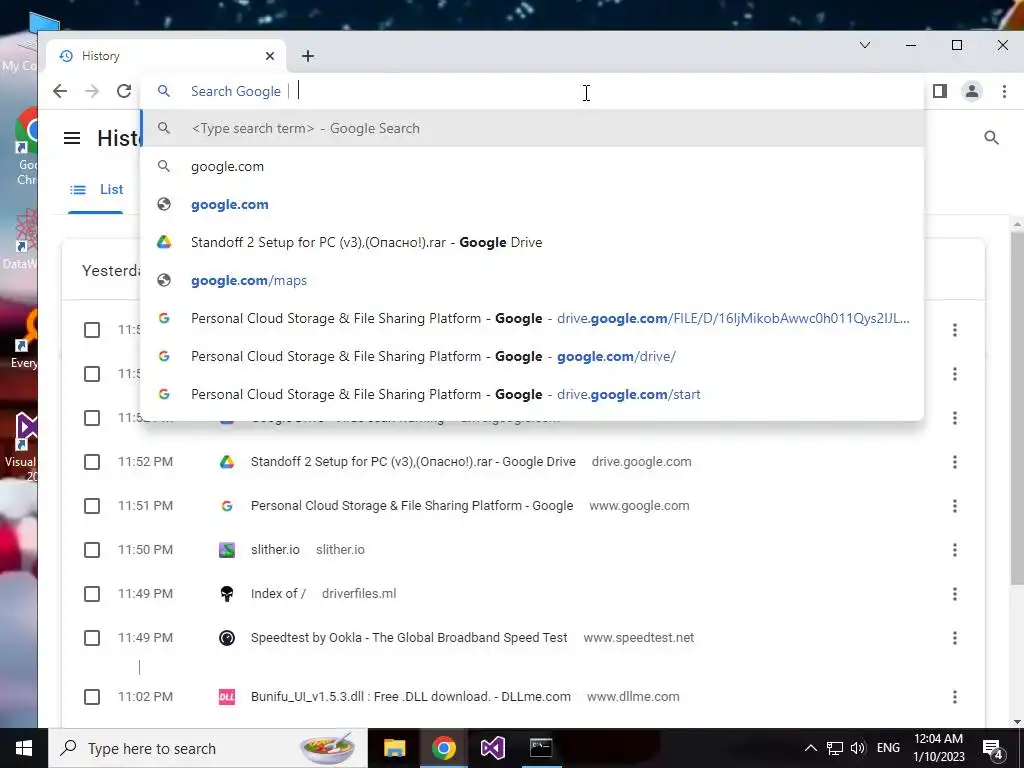
Task: Open more actions for Bunifu_UI entry
Action: (955, 697)
